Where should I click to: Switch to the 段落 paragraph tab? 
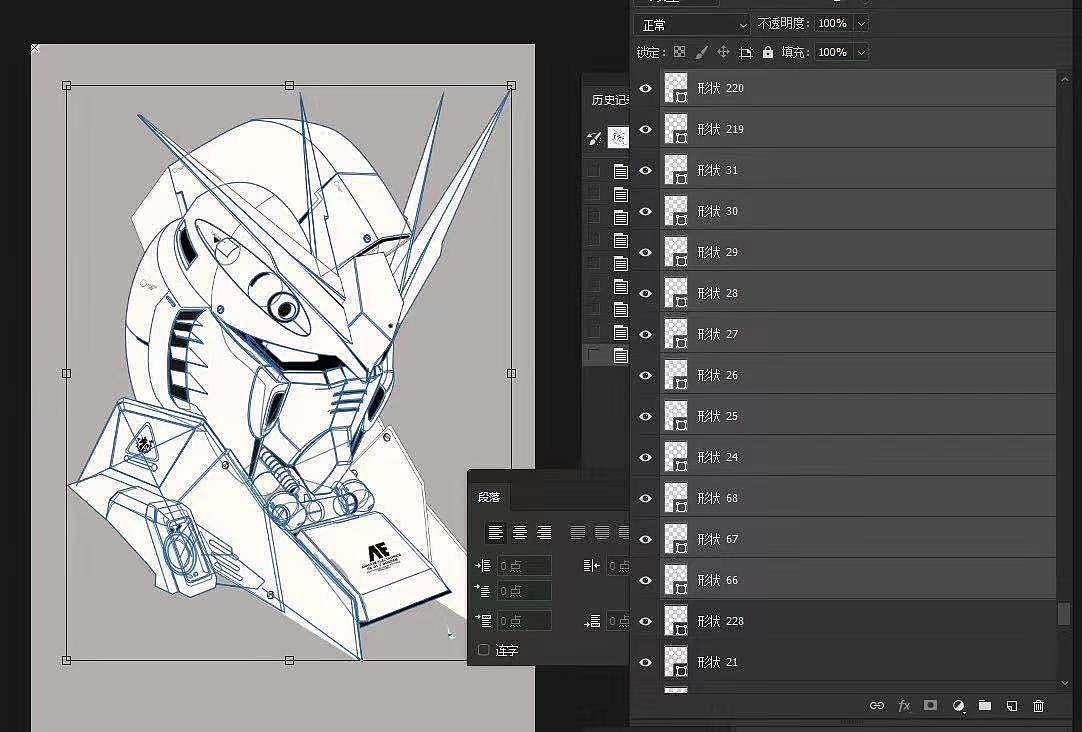click(x=489, y=497)
